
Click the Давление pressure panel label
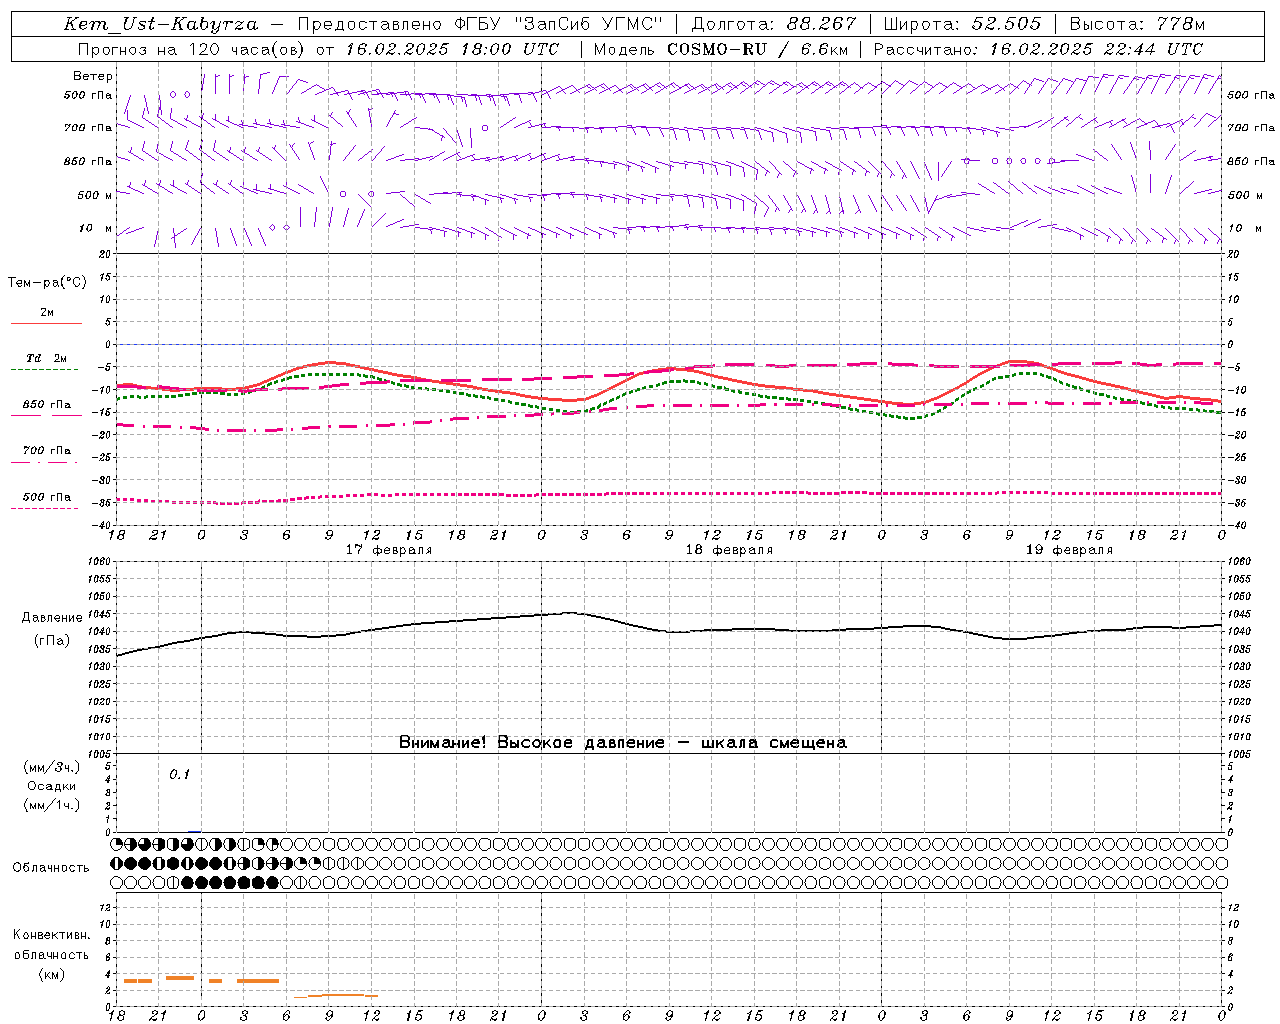click(52, 618)
